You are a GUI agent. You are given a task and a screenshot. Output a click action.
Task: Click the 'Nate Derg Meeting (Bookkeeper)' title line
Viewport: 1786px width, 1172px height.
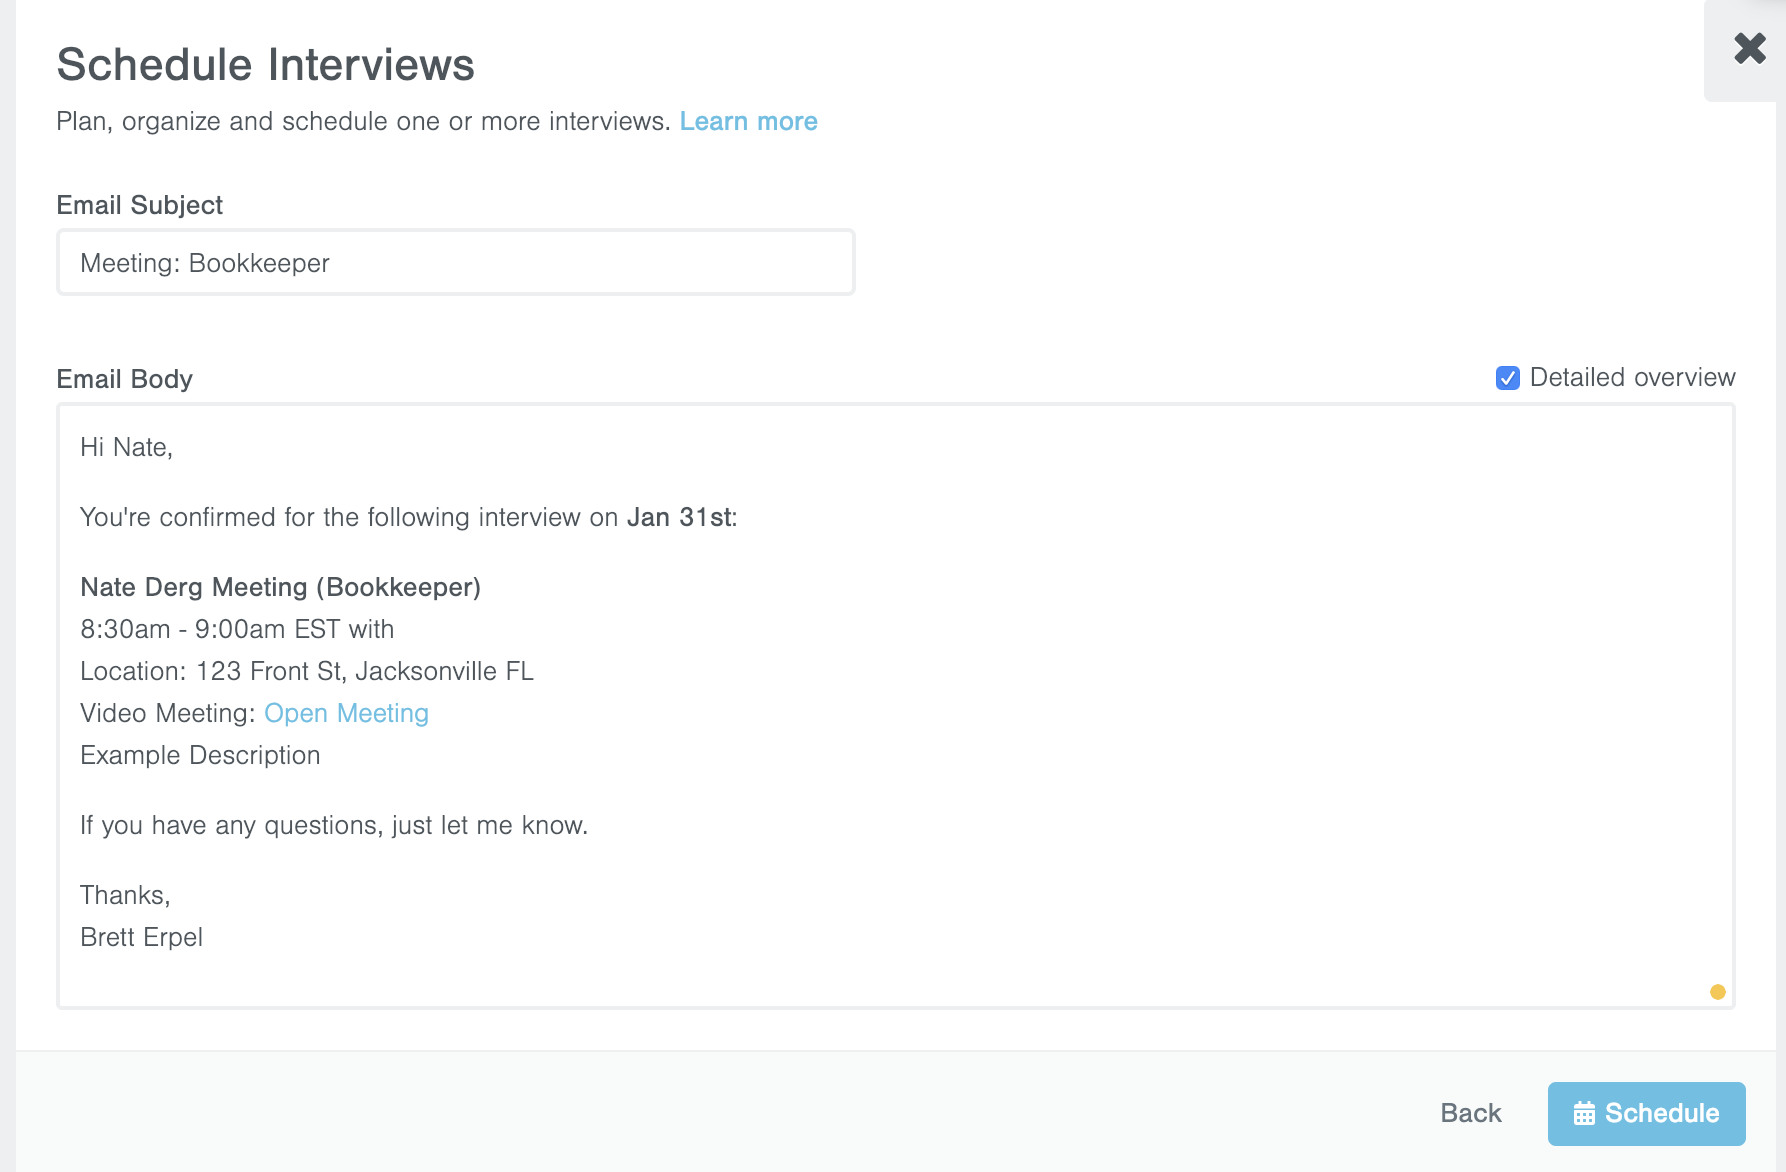[x=280, y=588]
